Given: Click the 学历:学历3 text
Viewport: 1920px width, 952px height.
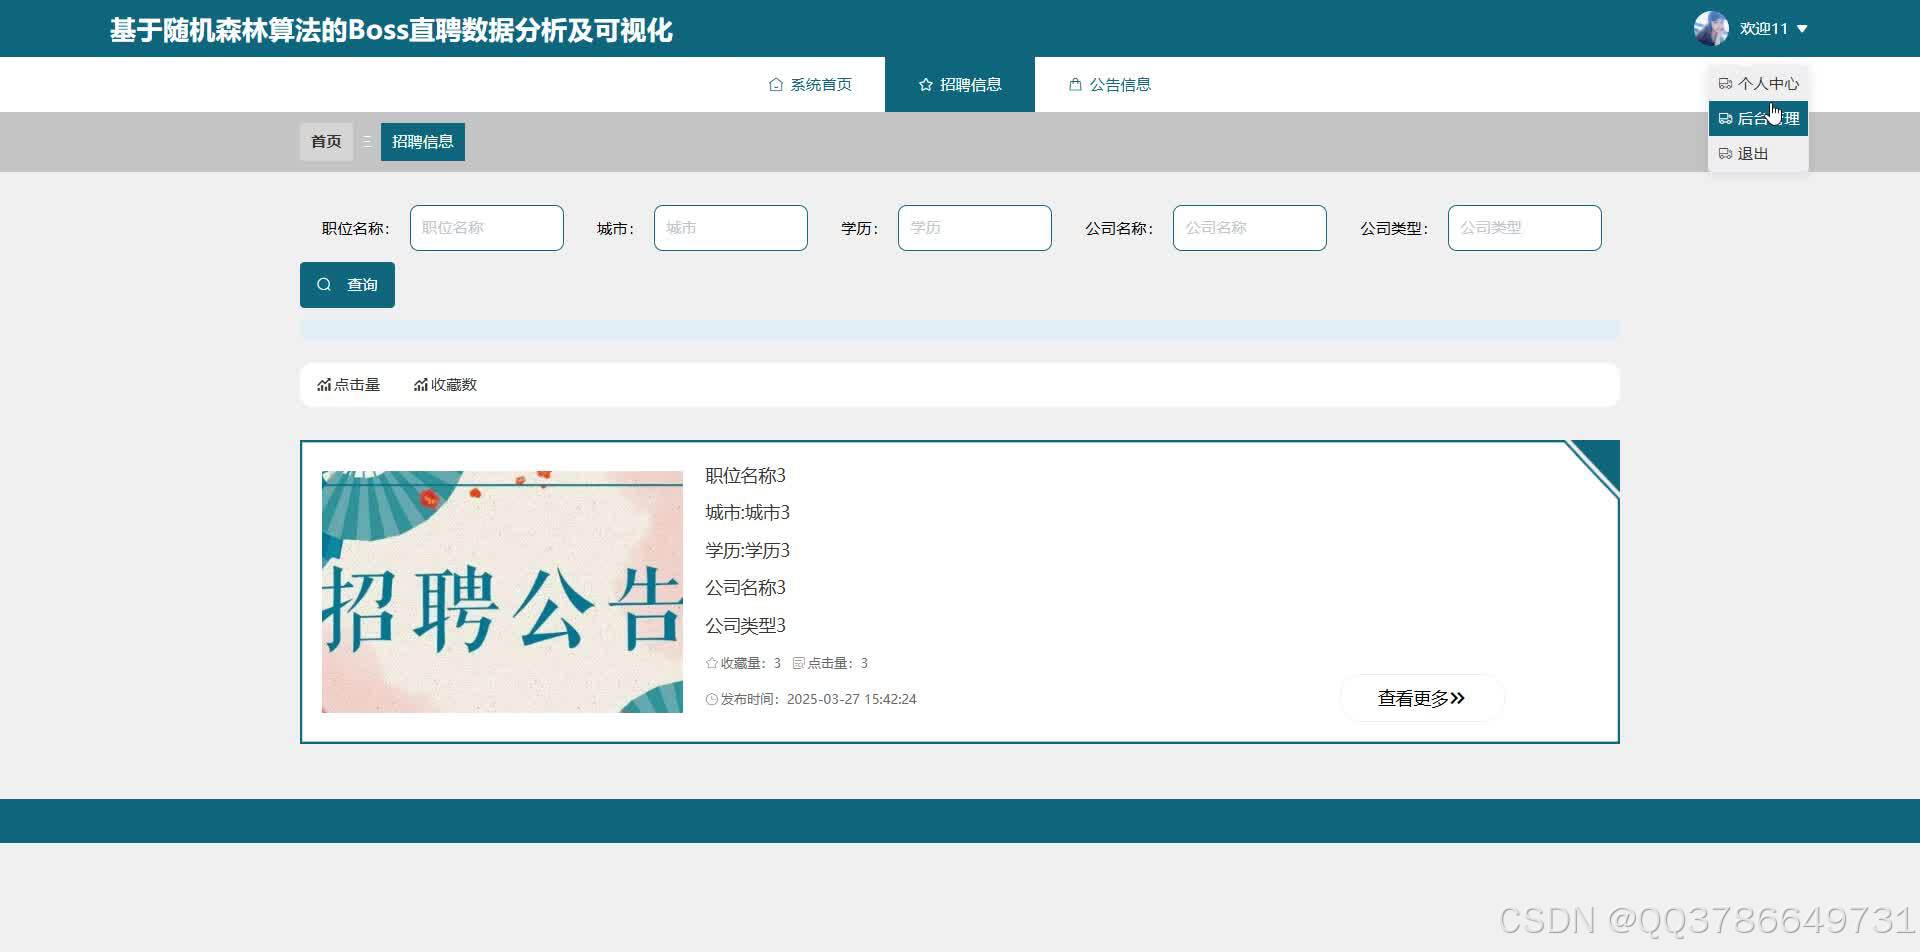Looking at the screenshot, I should [x=747, y=551].
